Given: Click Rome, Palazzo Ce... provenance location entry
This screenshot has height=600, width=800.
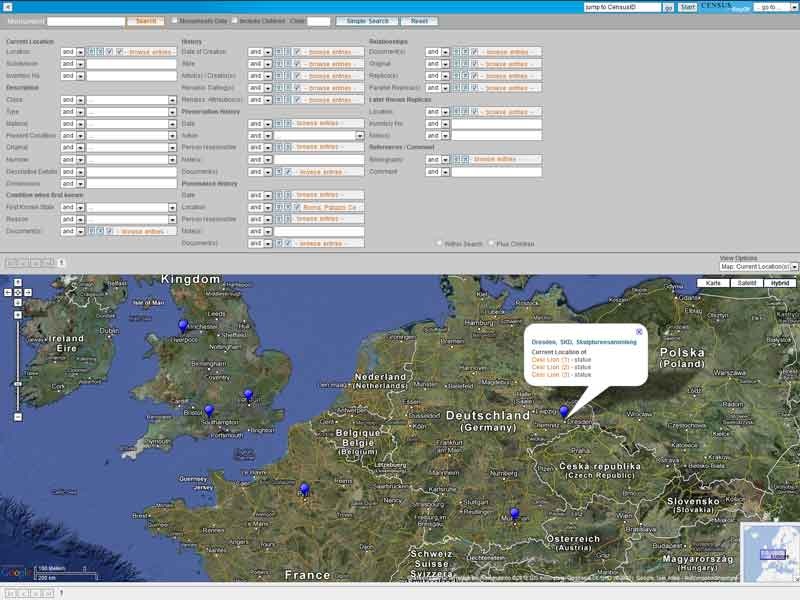Looking at the screenshot, I should click(330, 208).
